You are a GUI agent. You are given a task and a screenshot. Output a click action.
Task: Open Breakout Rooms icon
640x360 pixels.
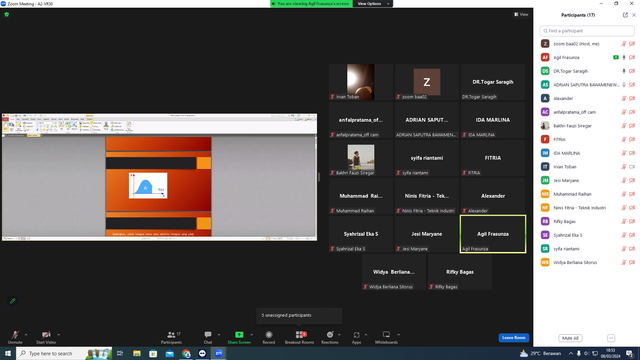pos(300,335)
